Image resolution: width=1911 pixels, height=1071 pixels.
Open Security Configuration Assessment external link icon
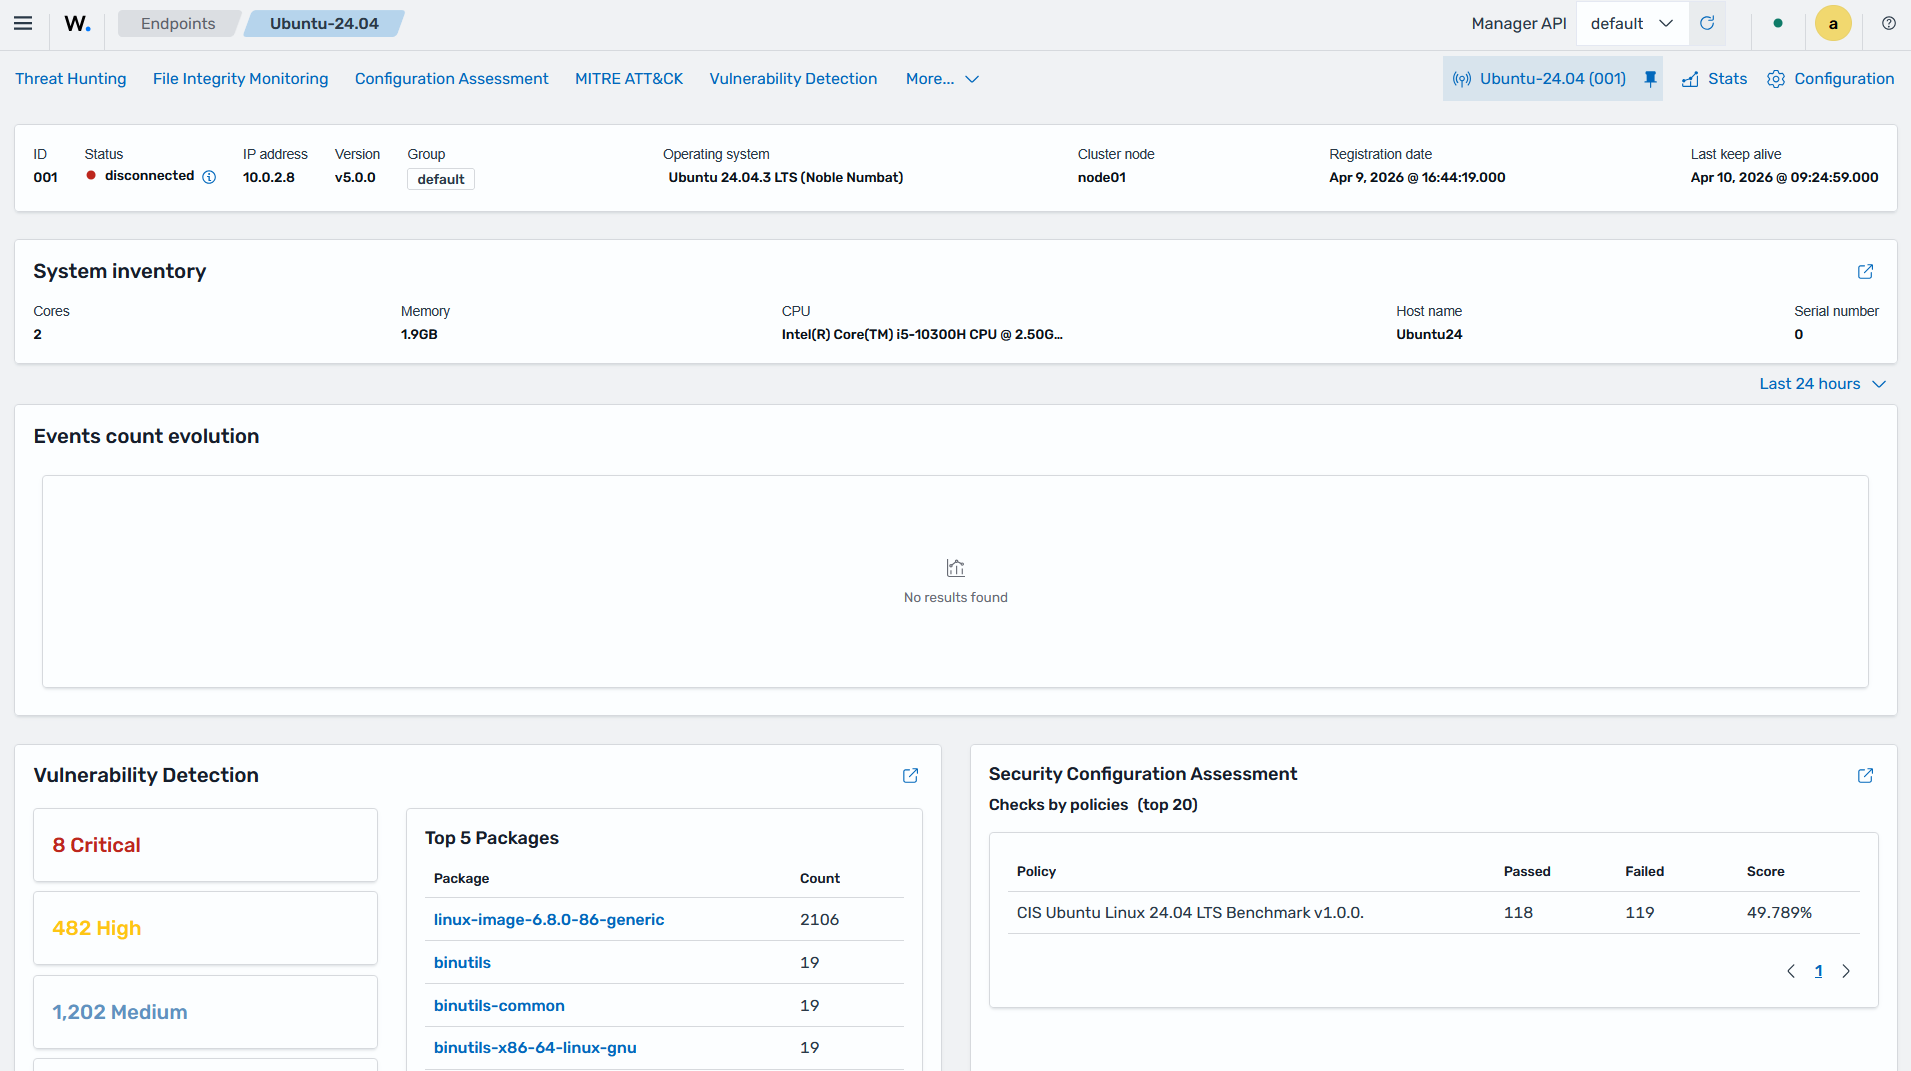click(x=1865, y=775)
